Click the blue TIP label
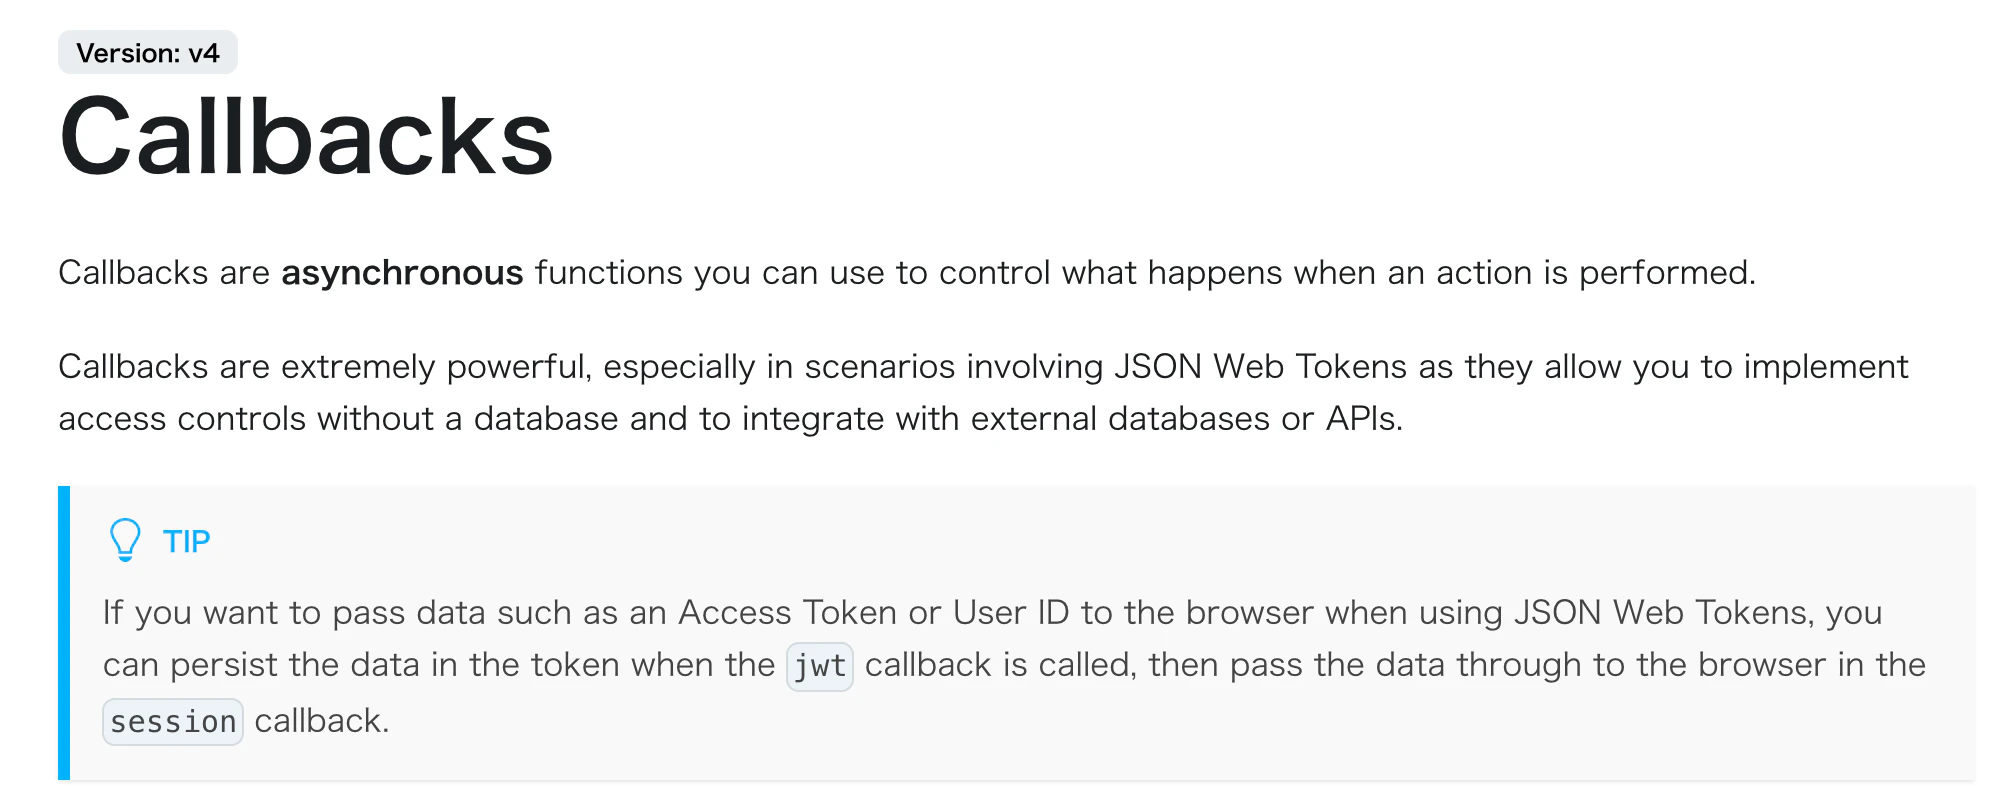The image size is (1996, 804). pyautogui.click(x=187, y=541)
